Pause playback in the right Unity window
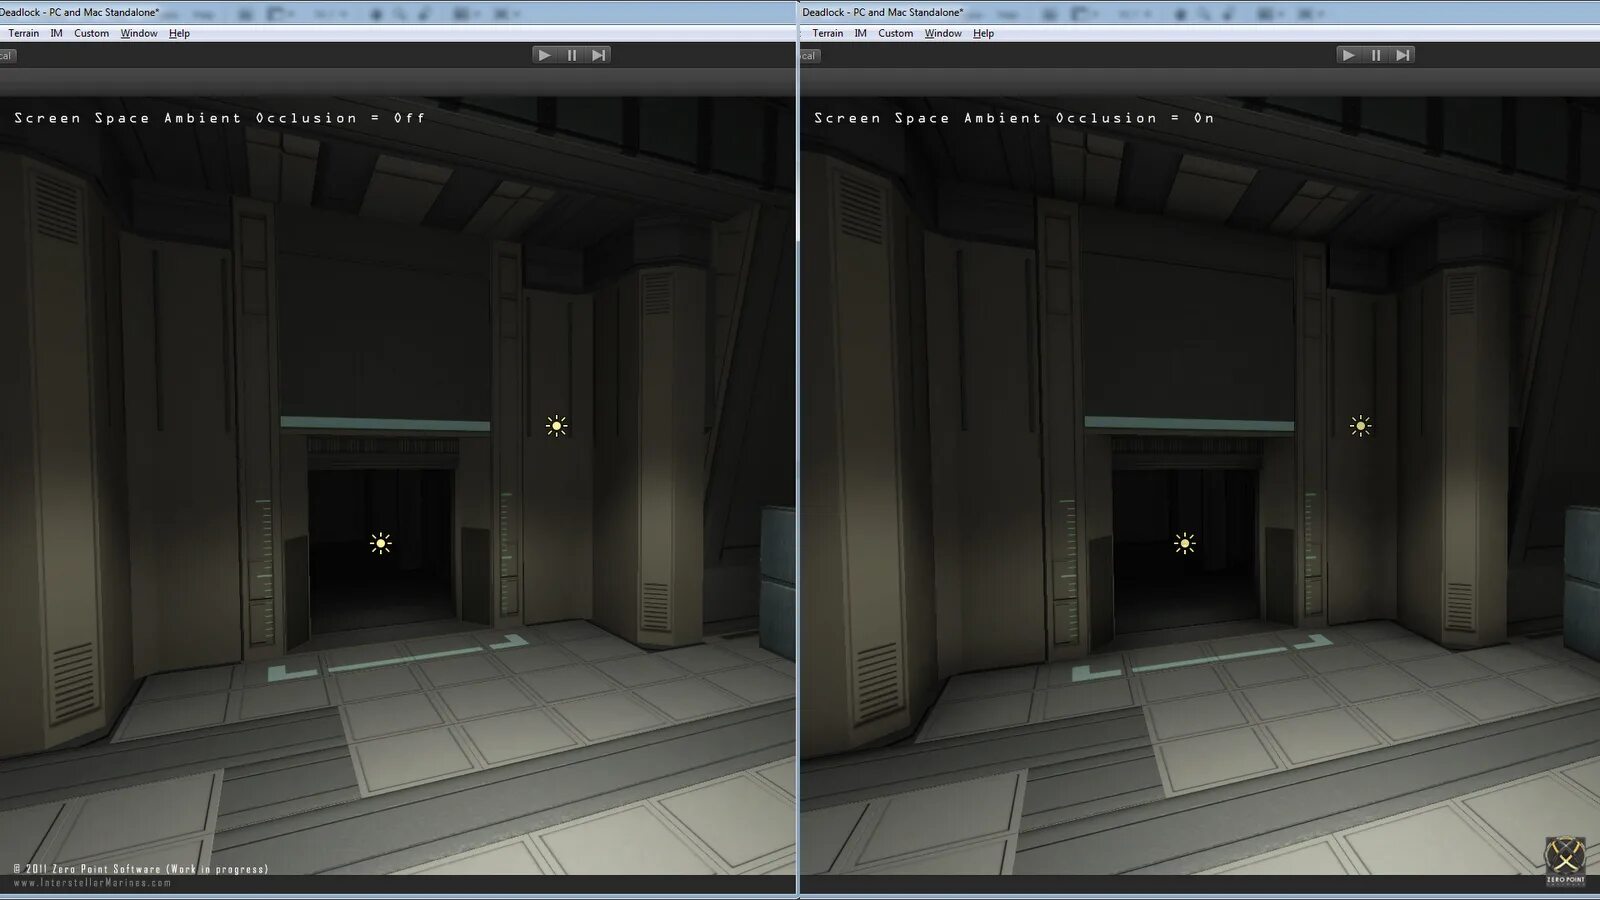This screenshot has width=1600, height=900. point(1376,55)
